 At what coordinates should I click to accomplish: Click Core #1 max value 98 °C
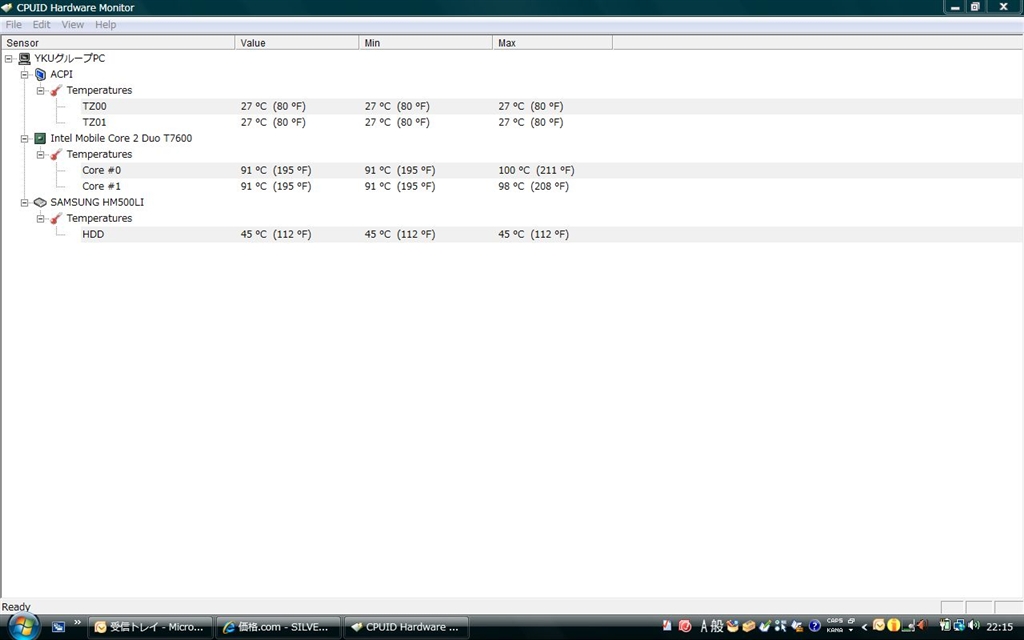click(534, 186)
